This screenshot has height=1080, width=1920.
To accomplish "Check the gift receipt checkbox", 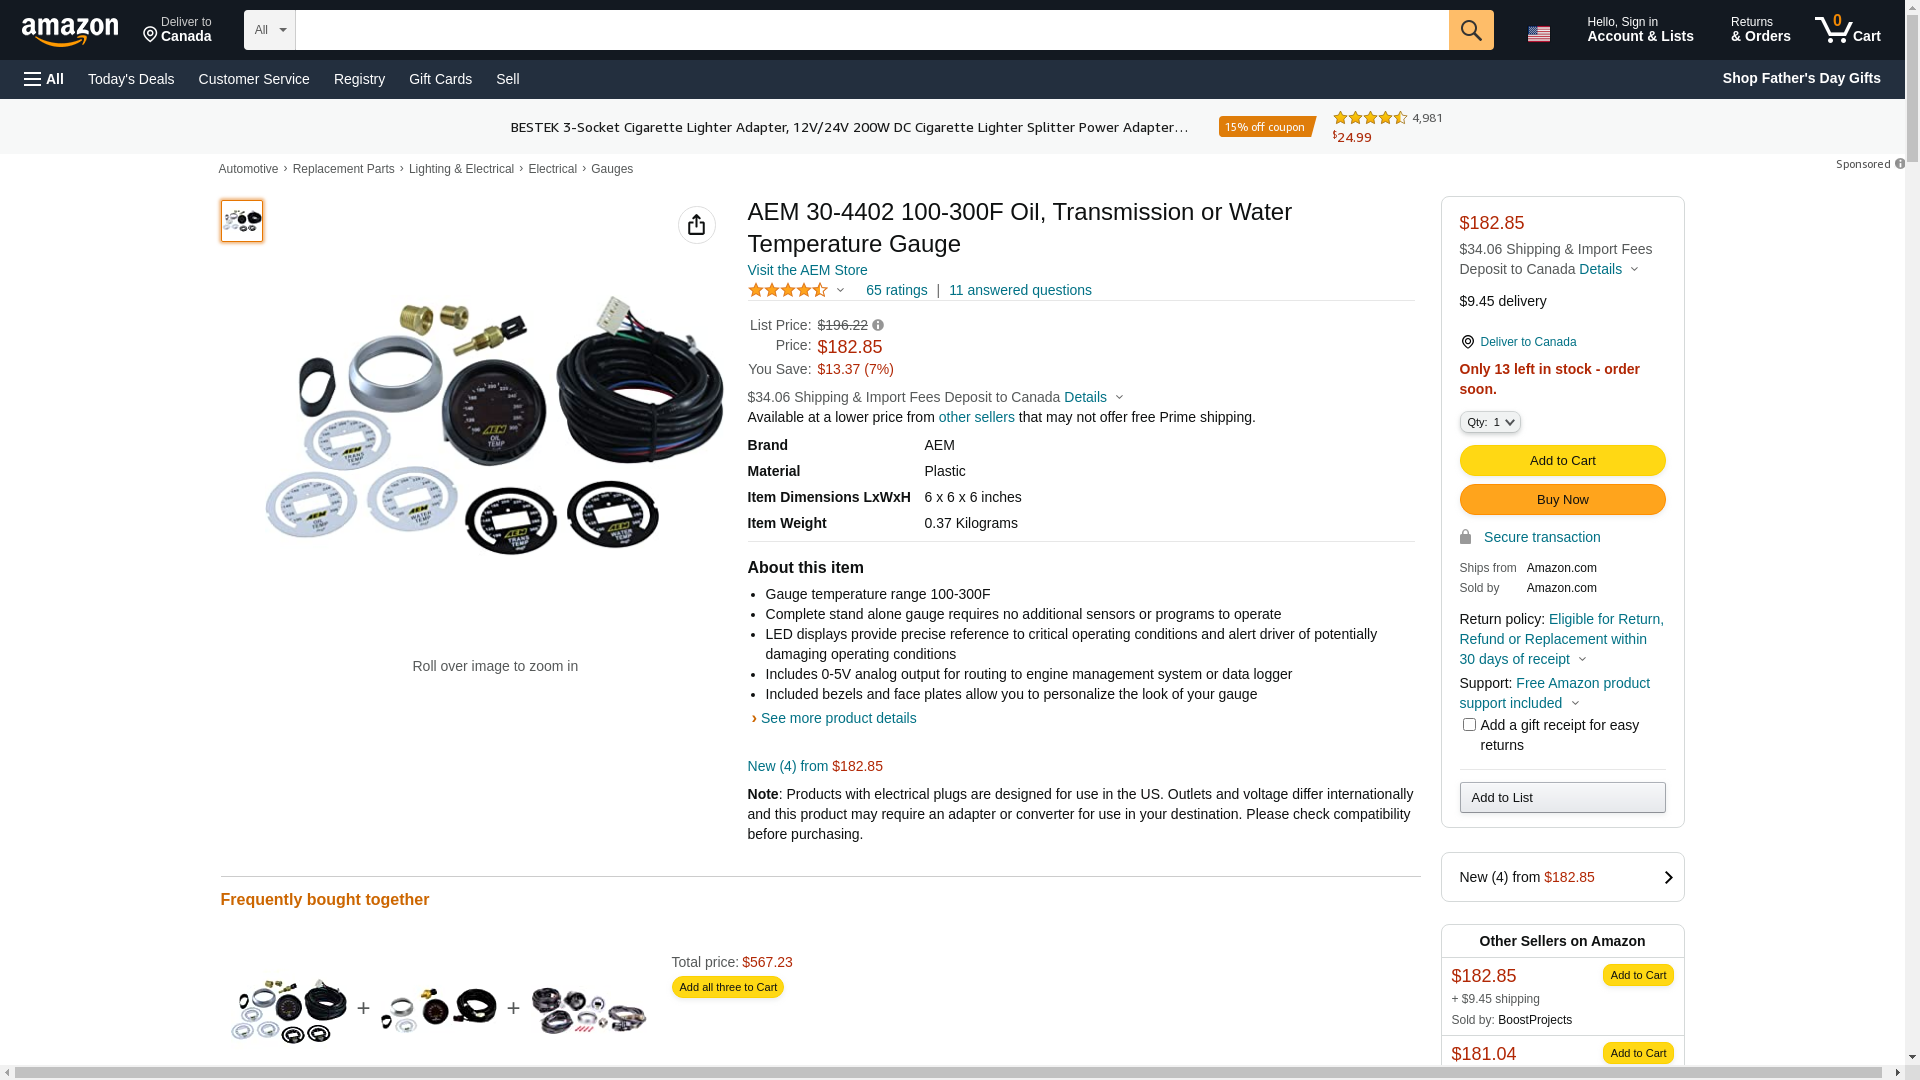I will (1469, 725).
